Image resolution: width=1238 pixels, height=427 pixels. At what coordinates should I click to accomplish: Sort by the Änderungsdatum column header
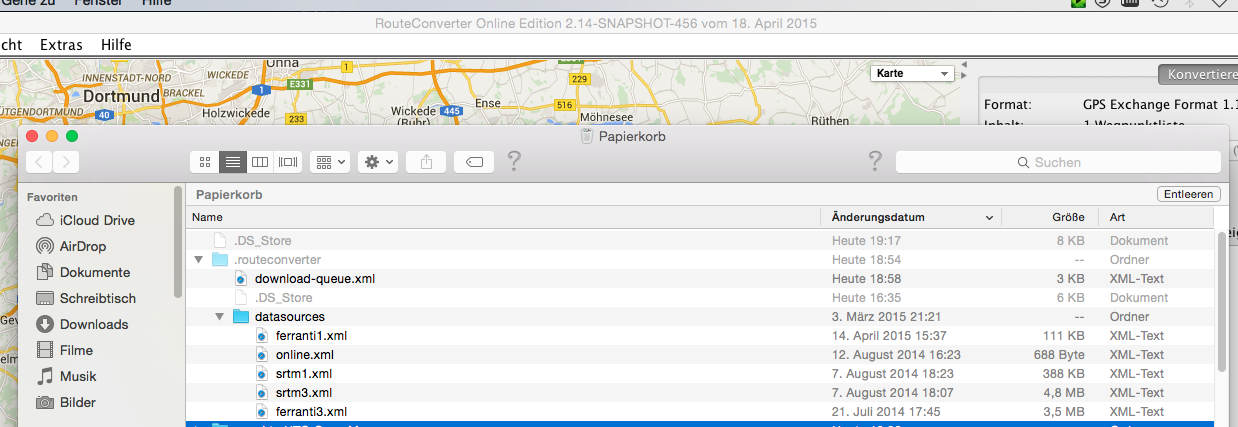(908, 217)
